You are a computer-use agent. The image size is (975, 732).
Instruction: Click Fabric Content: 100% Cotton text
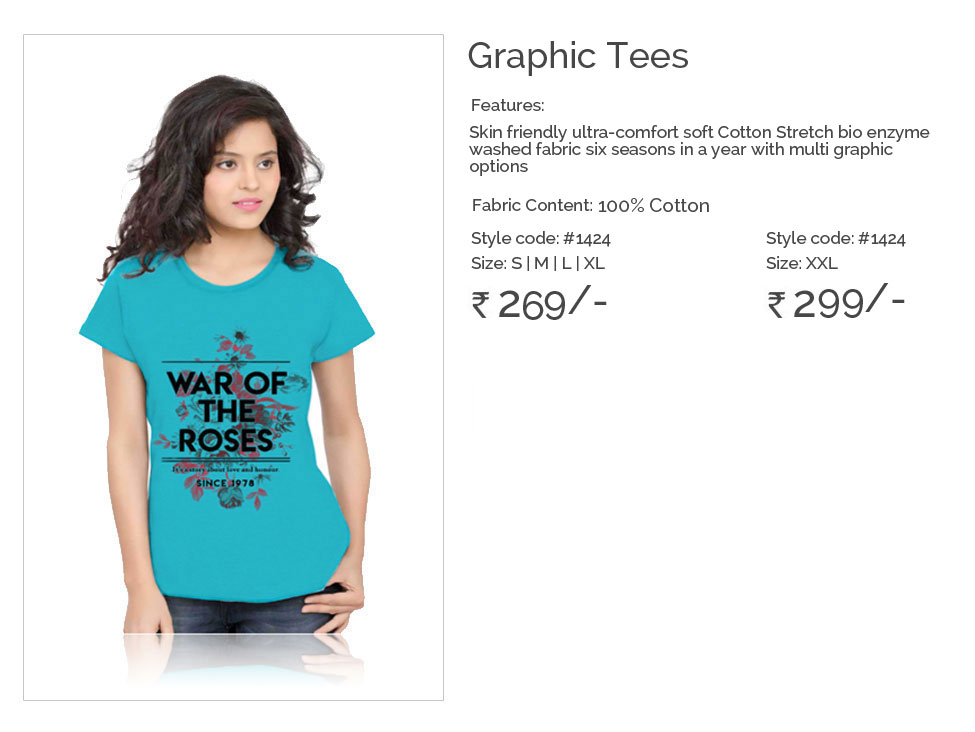tap(590, 205)
